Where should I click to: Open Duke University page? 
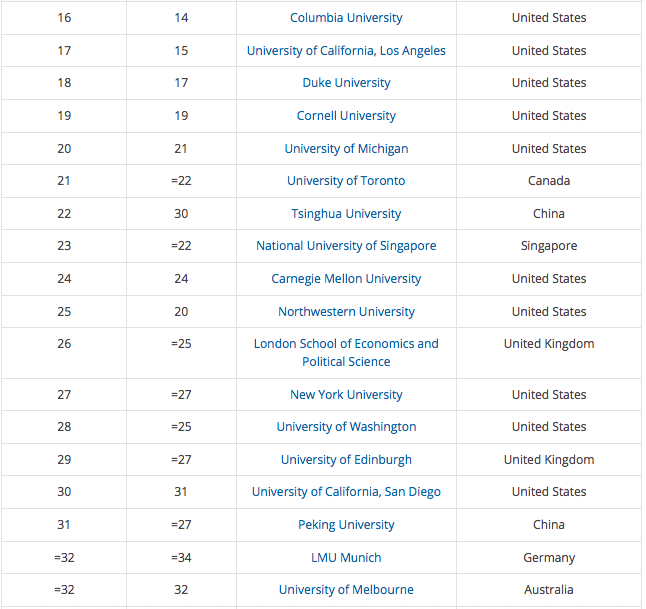tap(346, 83)
